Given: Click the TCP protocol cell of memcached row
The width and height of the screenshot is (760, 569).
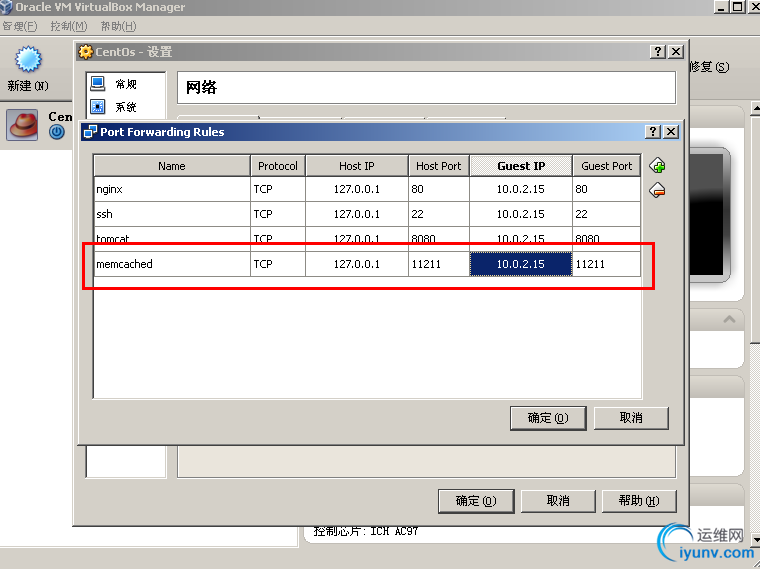Looking at the screenshot, I should [x=278, y=264].
